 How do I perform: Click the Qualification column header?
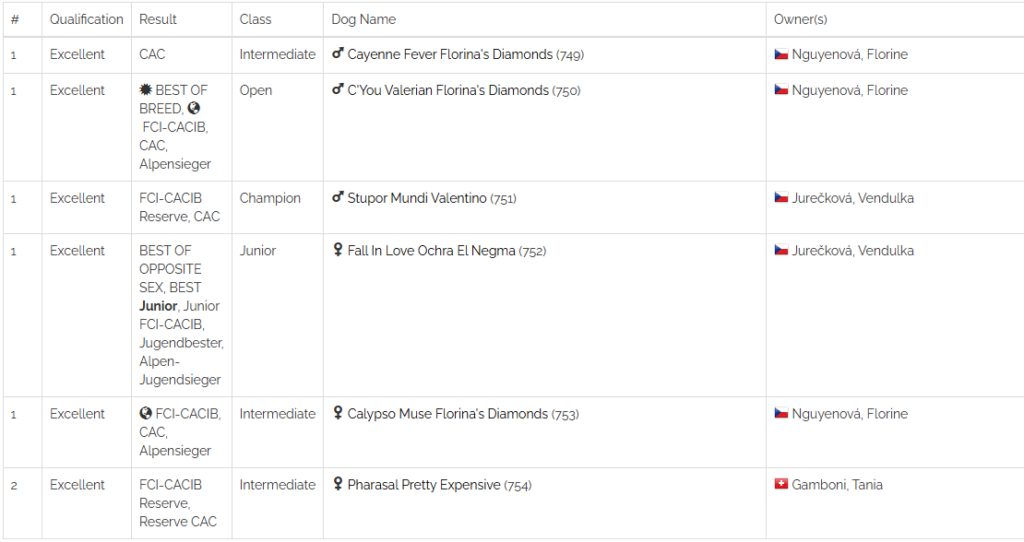coord(86,19)
